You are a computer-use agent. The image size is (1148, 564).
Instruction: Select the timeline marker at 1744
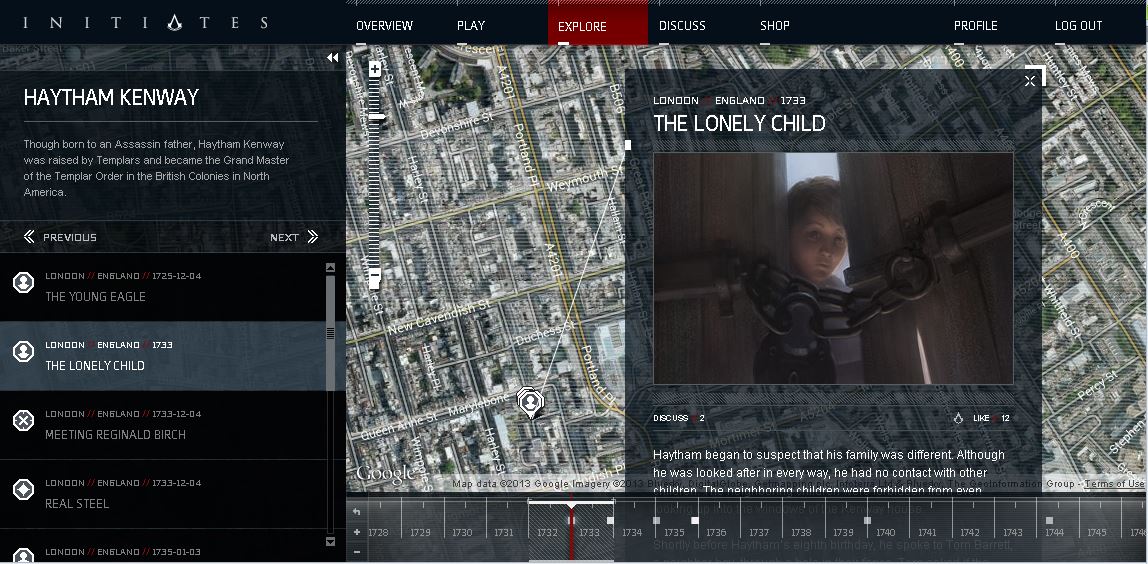[1049, 521]
